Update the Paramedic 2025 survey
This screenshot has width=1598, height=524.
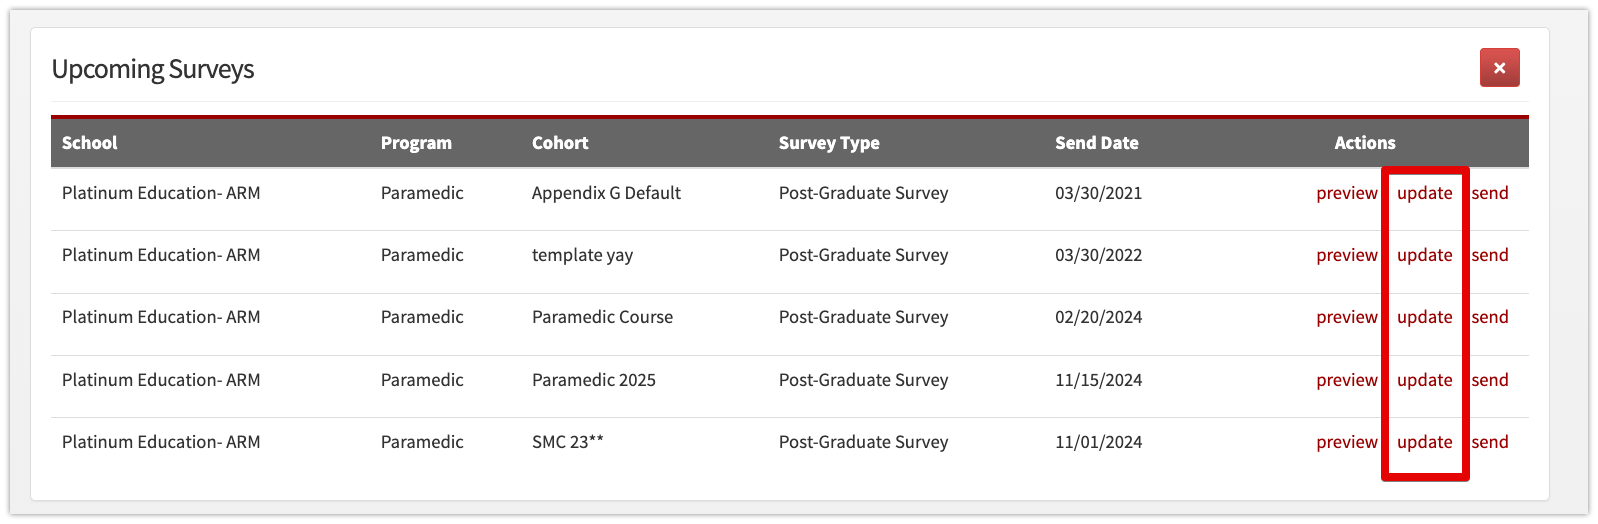click(x=1424, y=380)
